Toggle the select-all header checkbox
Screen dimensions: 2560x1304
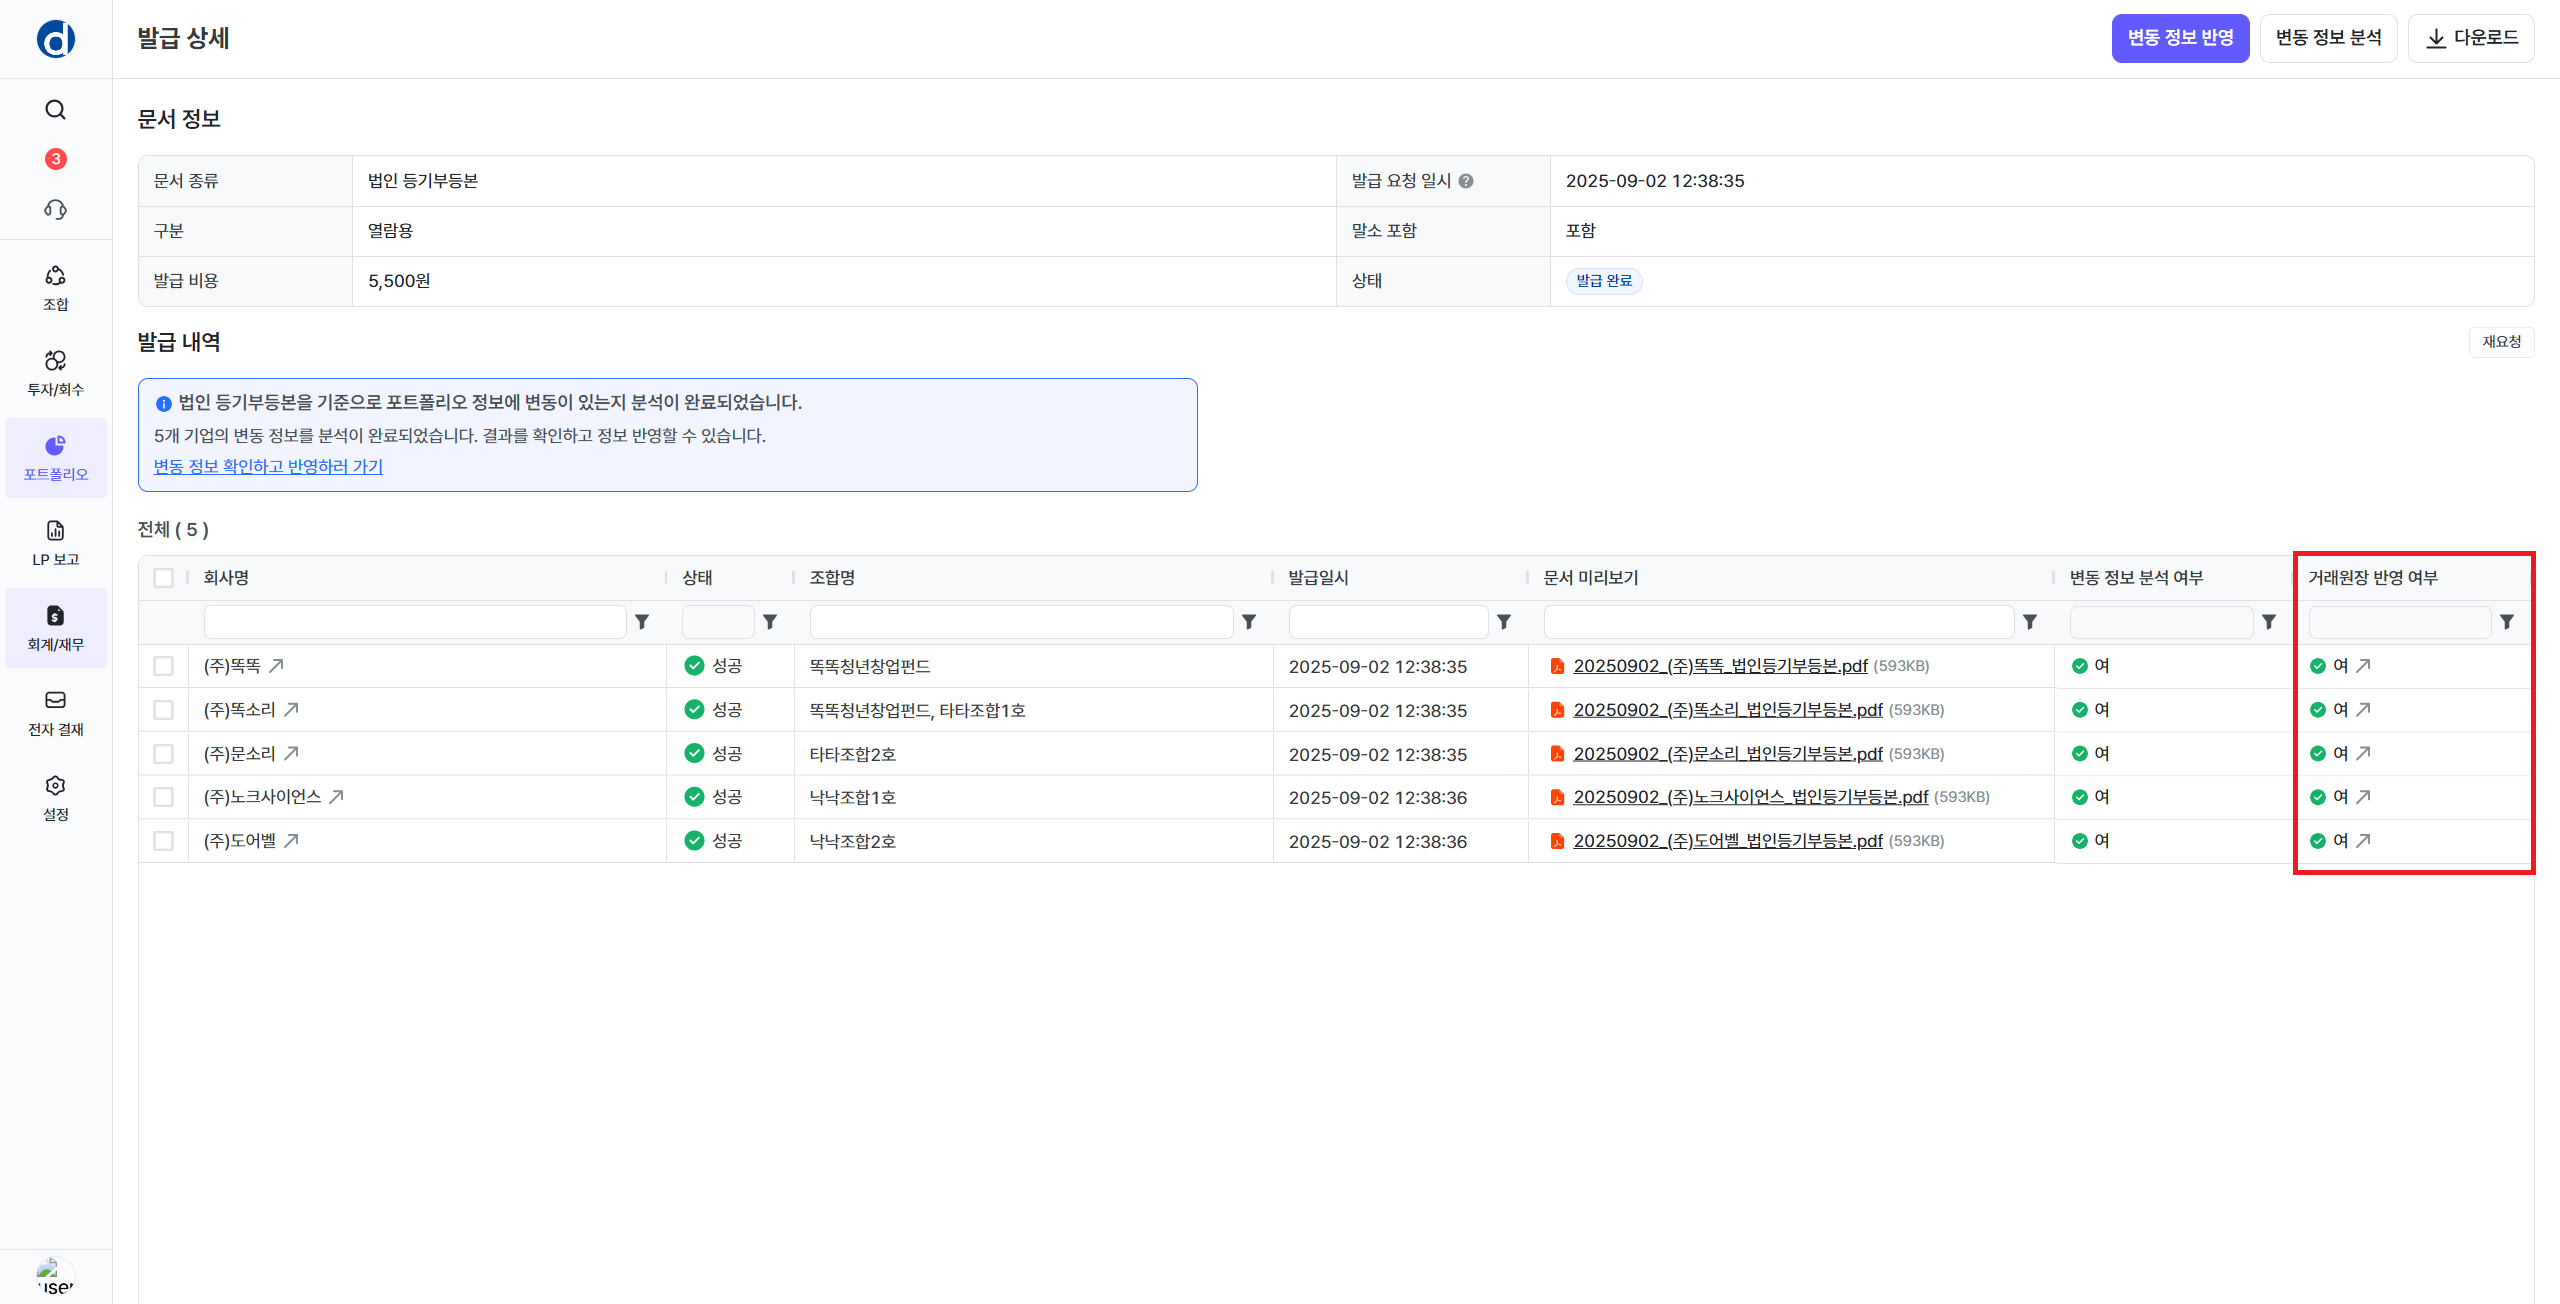tap(164, 578)
